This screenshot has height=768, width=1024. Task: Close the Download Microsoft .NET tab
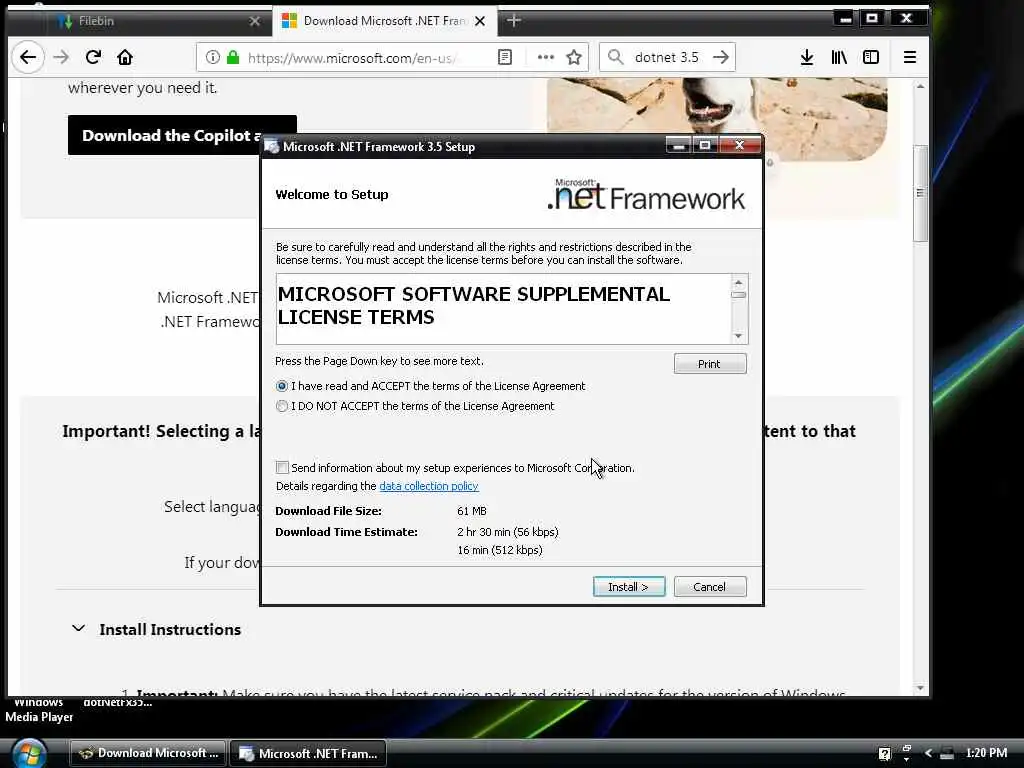pyautogui.click(x=480, y=21)
